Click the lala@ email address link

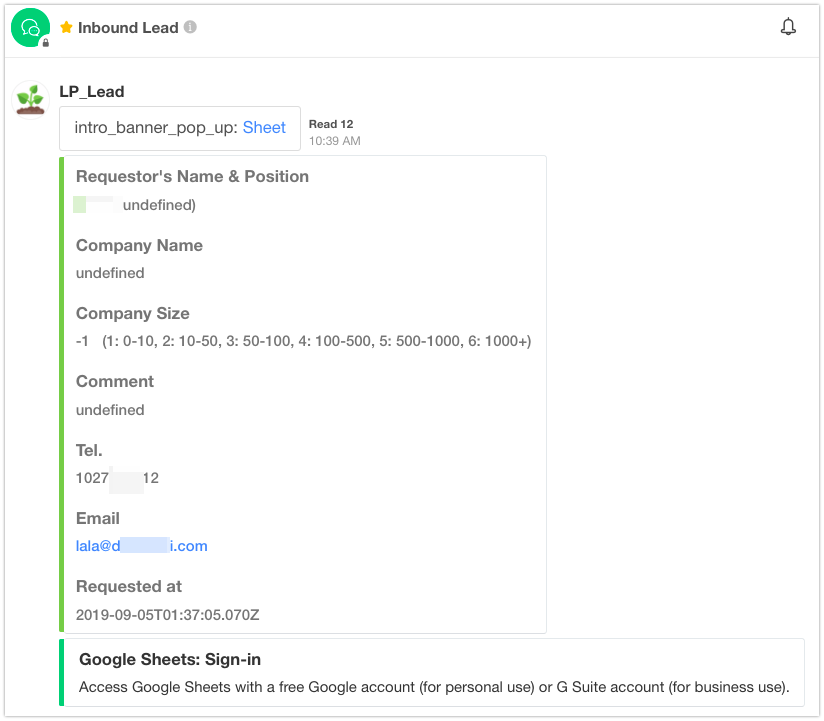click(x=141, y=546)
